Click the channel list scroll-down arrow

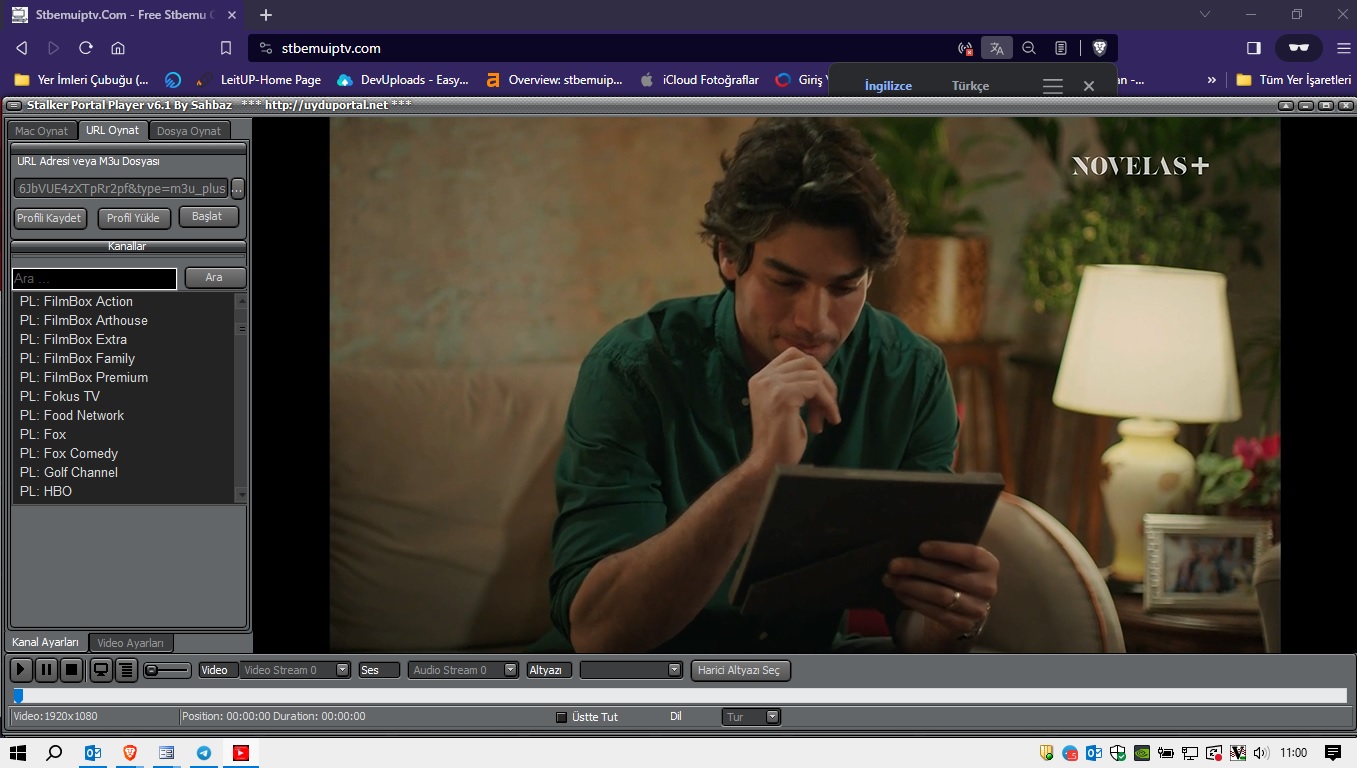tap(241, 494)
